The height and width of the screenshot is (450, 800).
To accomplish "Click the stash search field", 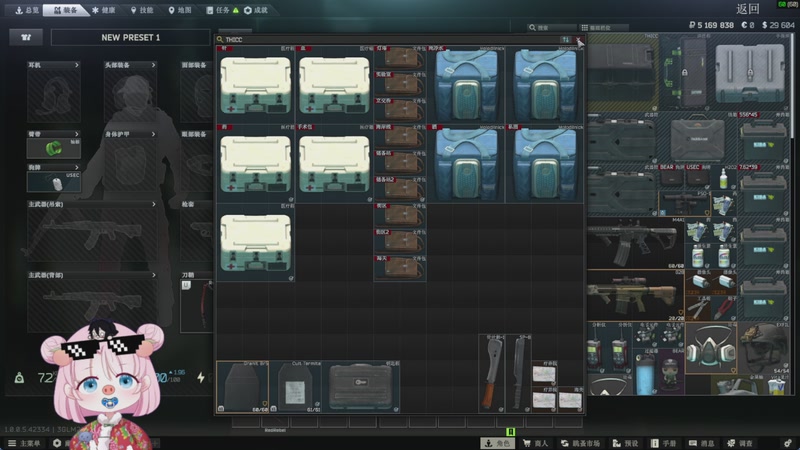I will 552,28.
